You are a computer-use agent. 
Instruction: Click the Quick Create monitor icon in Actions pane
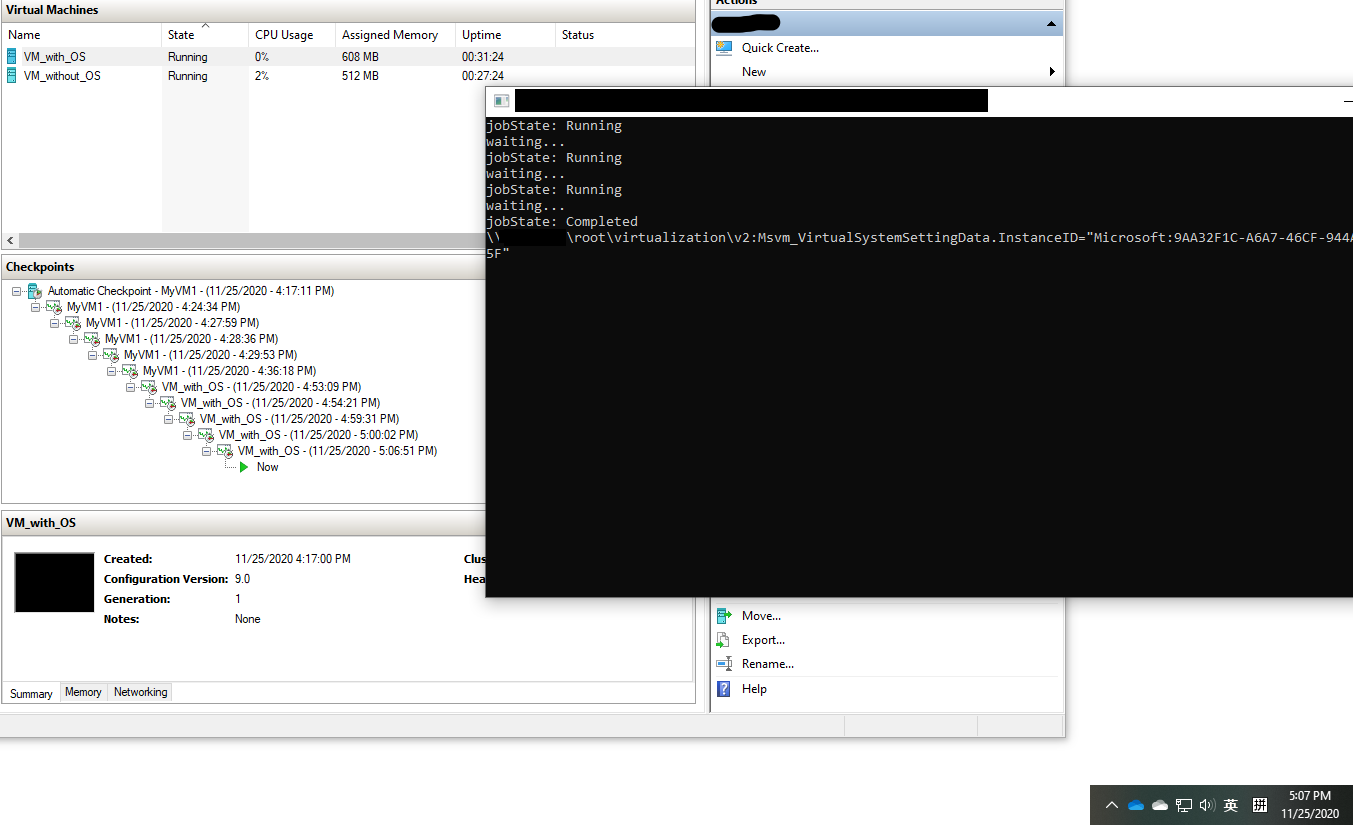[x=723, y=47]
